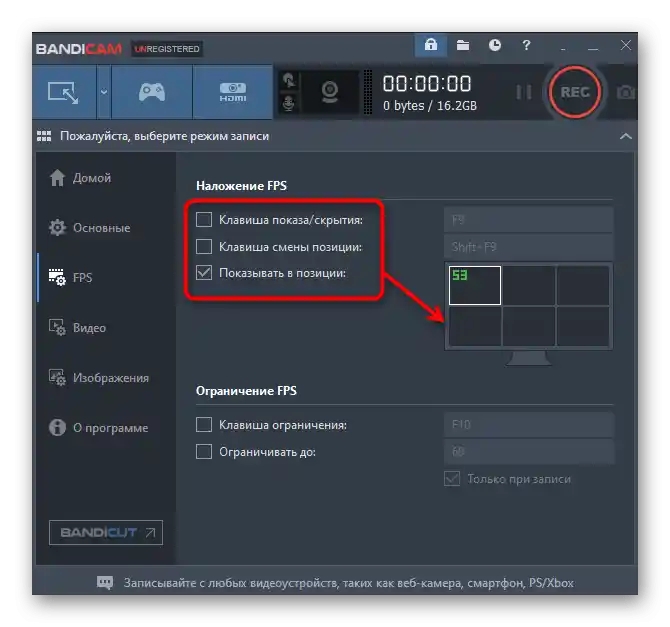Viewport: 670px width, 627px height.
Task: Open help via the question mark icon
Action: (x=526, y=45)
